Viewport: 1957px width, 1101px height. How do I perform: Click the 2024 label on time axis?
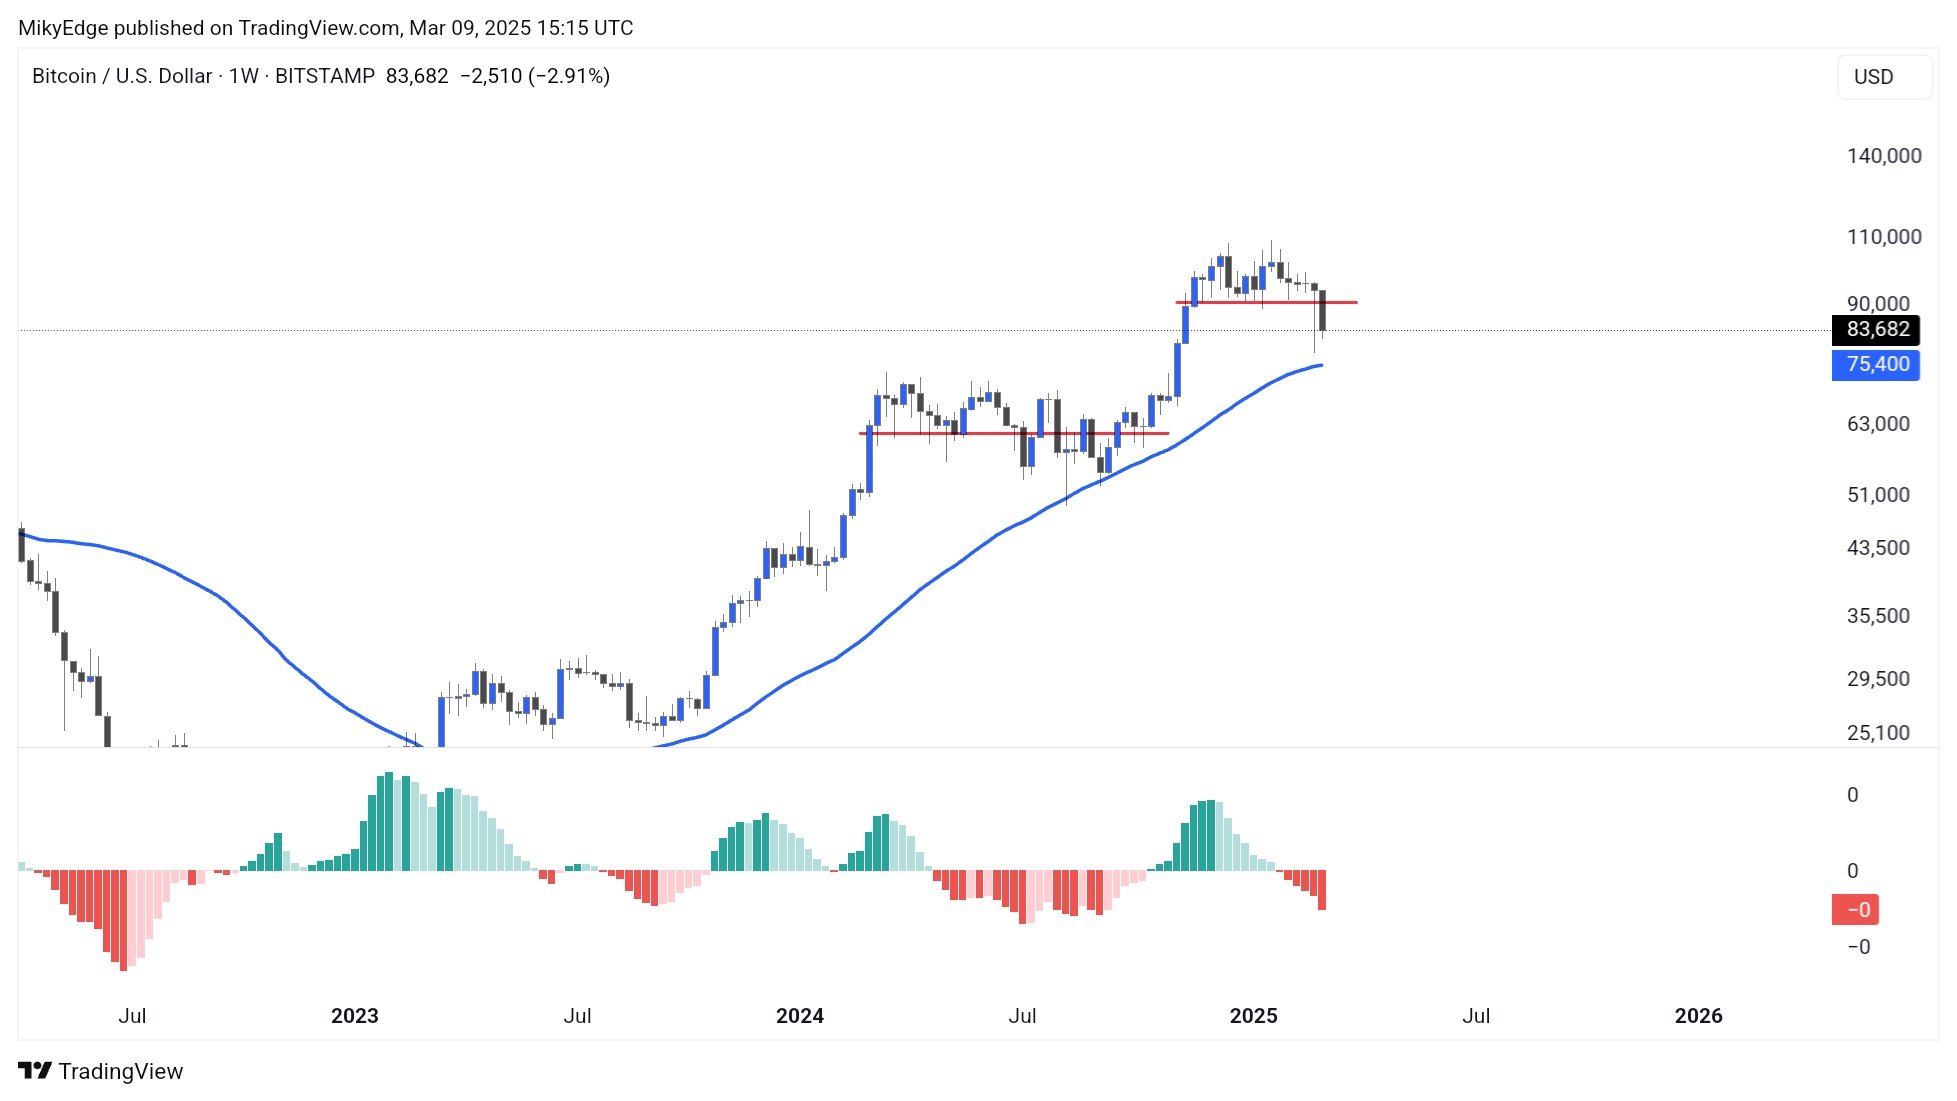(x=800, y=1016)
